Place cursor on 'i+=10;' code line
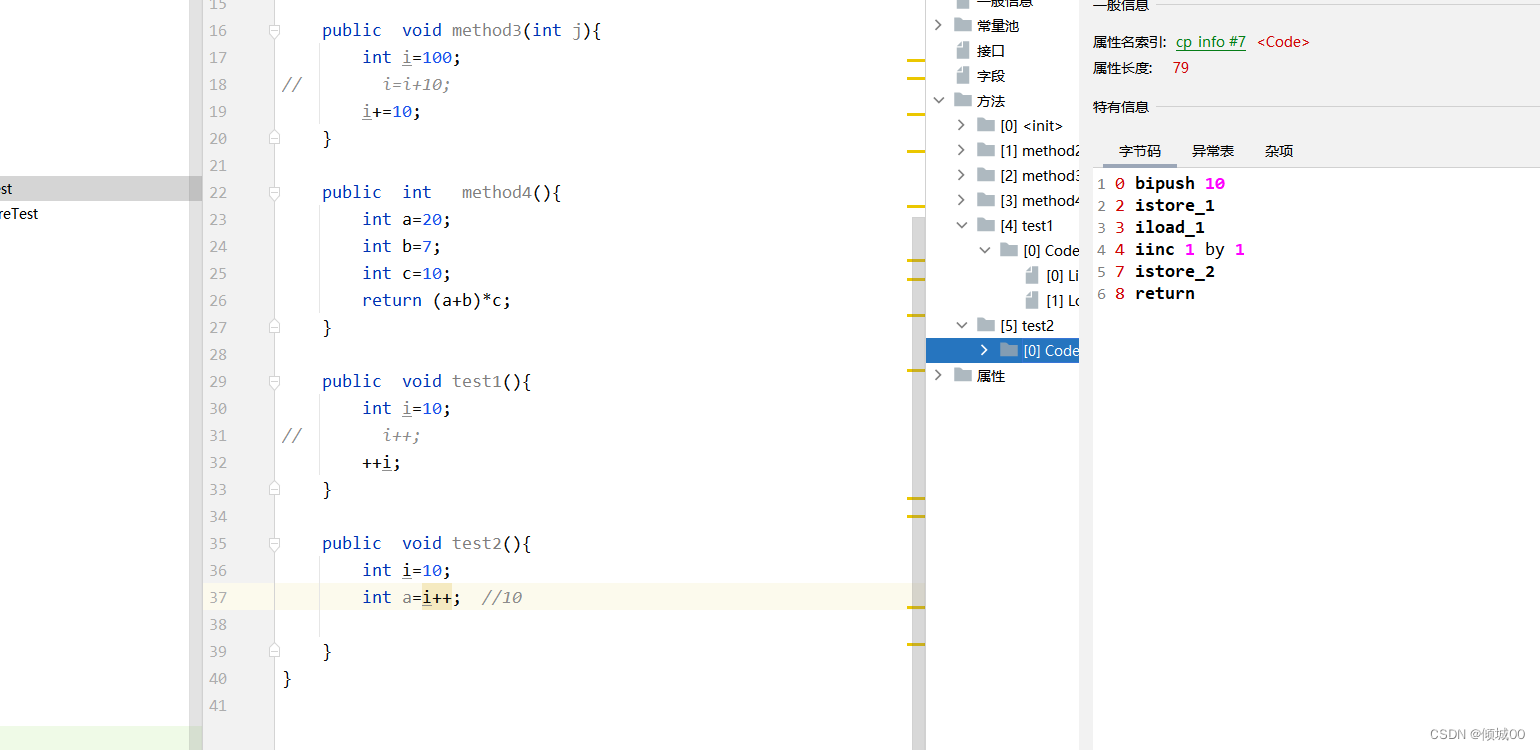This screenshot has width=1540, height=750. tap(391, 112)
